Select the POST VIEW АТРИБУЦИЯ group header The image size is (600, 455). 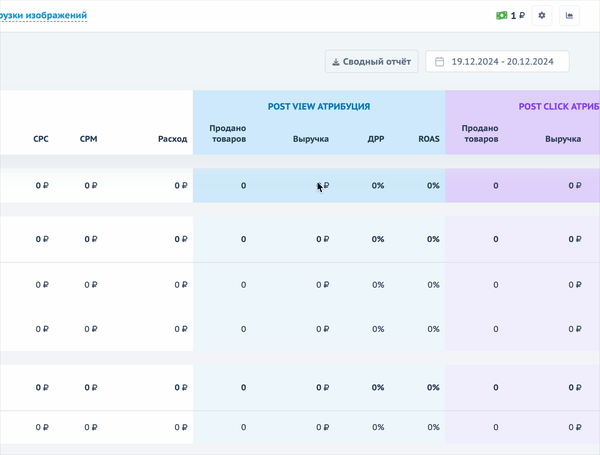point(318,106)
